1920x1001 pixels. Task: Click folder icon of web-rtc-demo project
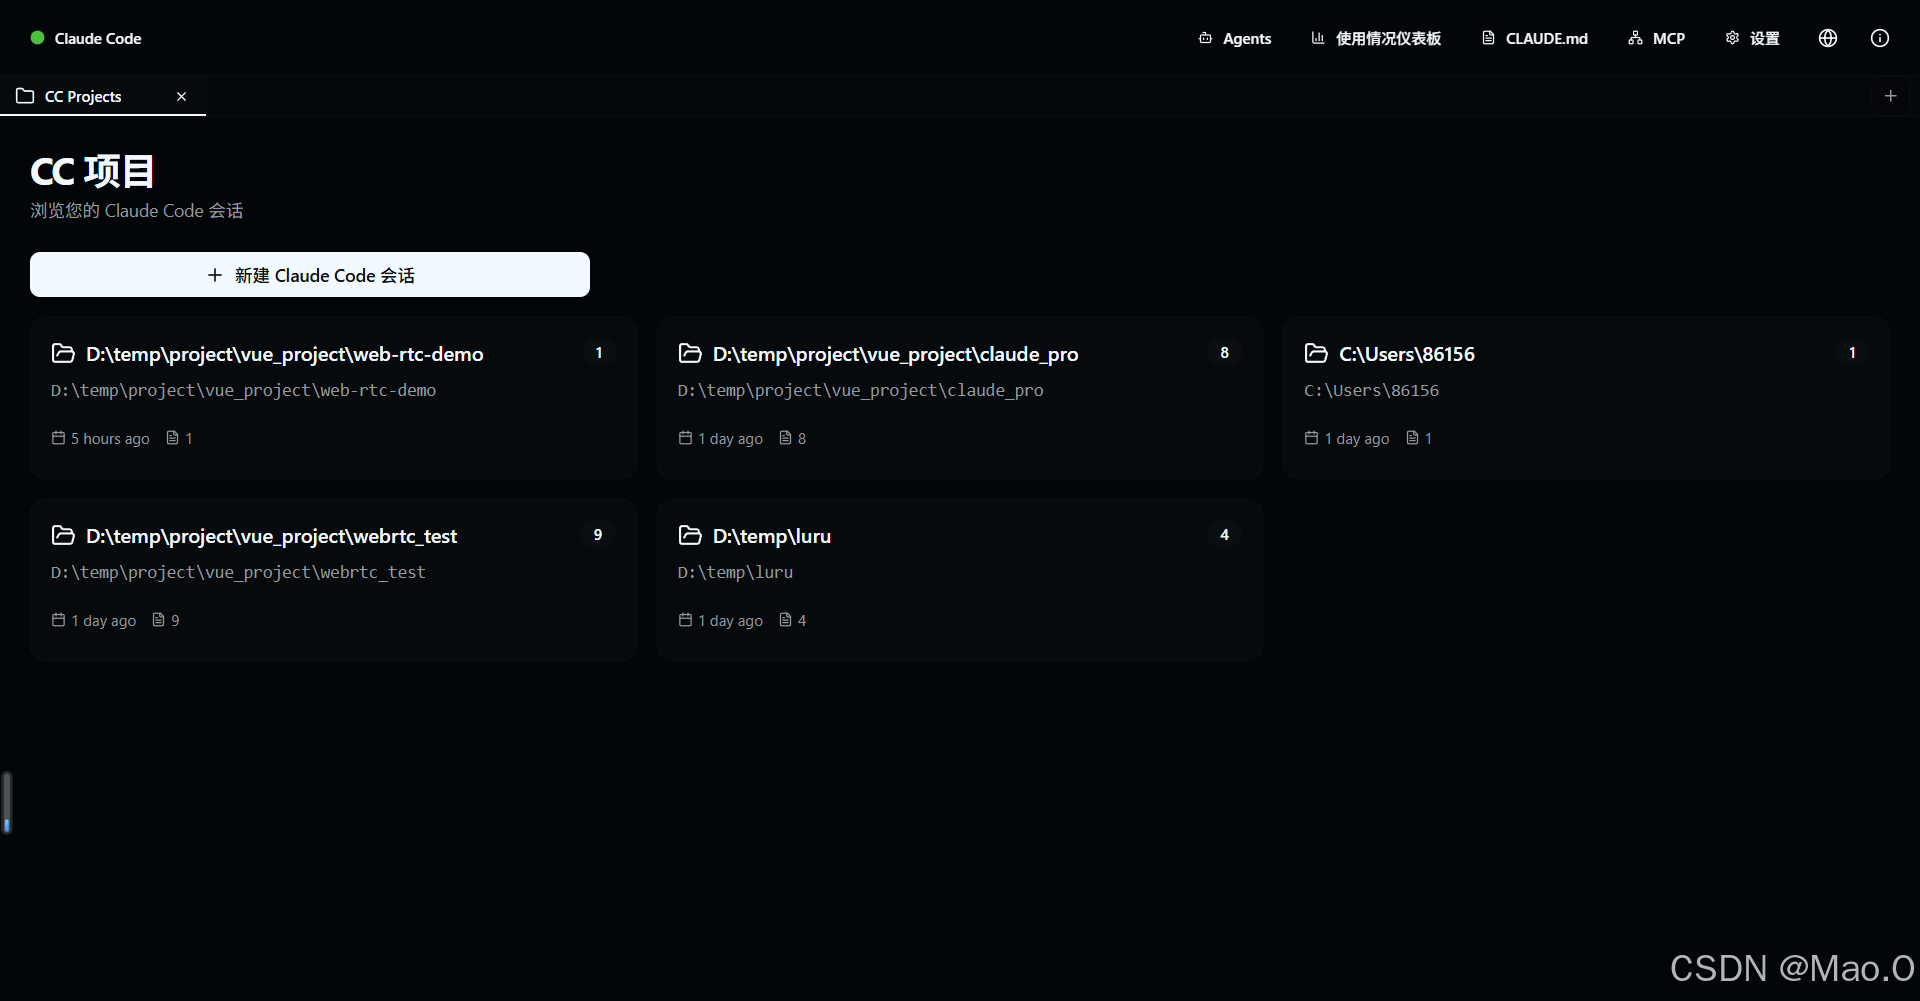pos(63,353)
